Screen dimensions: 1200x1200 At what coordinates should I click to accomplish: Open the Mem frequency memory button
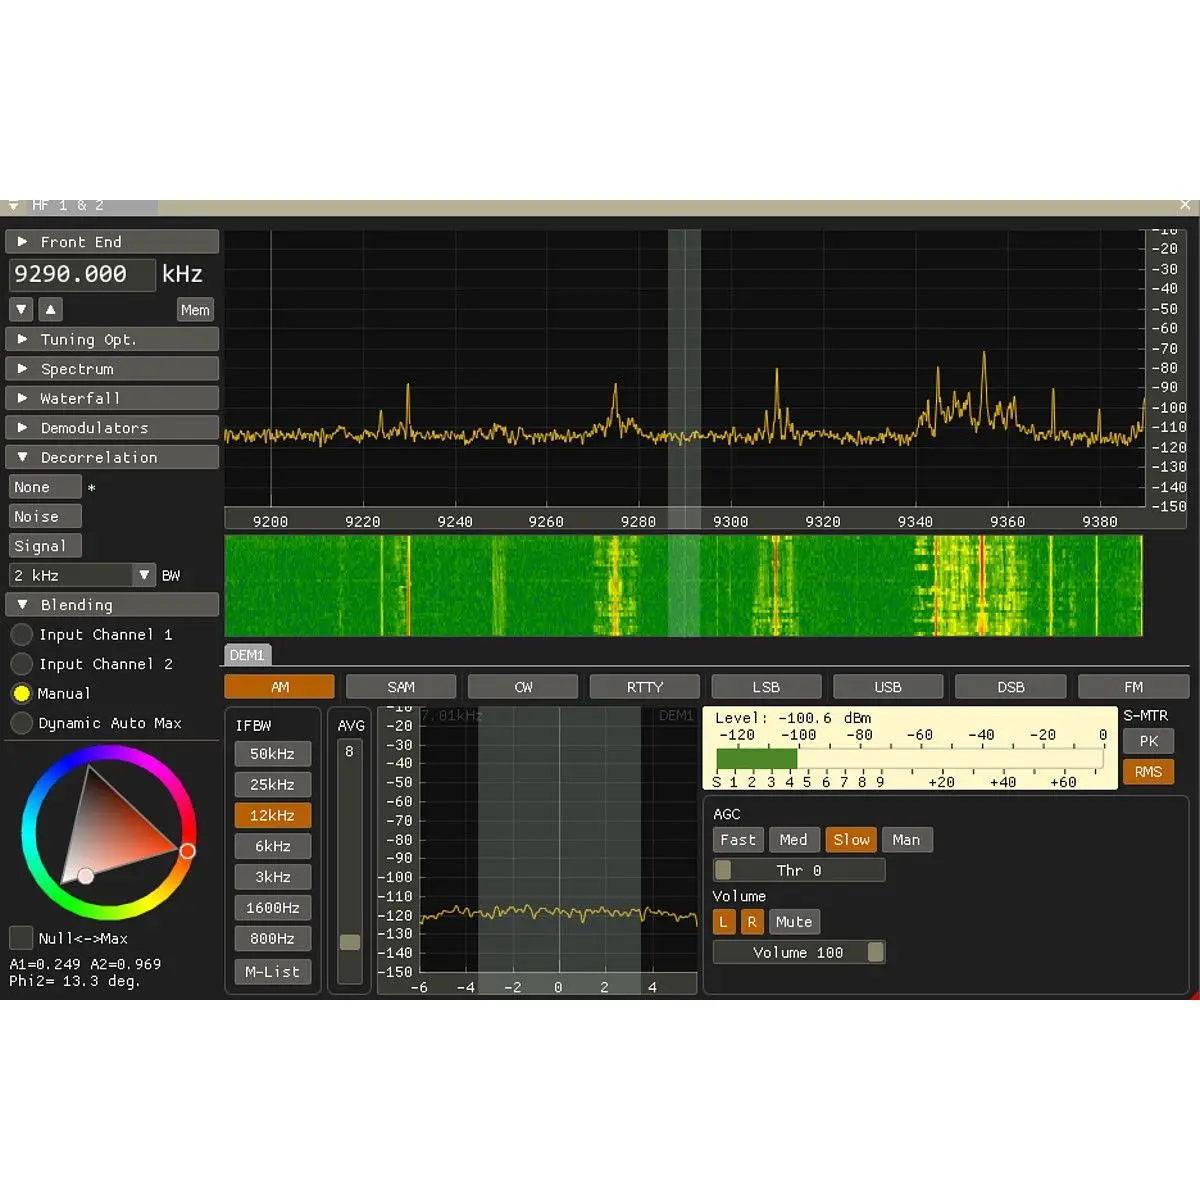[x=195, y=310]
